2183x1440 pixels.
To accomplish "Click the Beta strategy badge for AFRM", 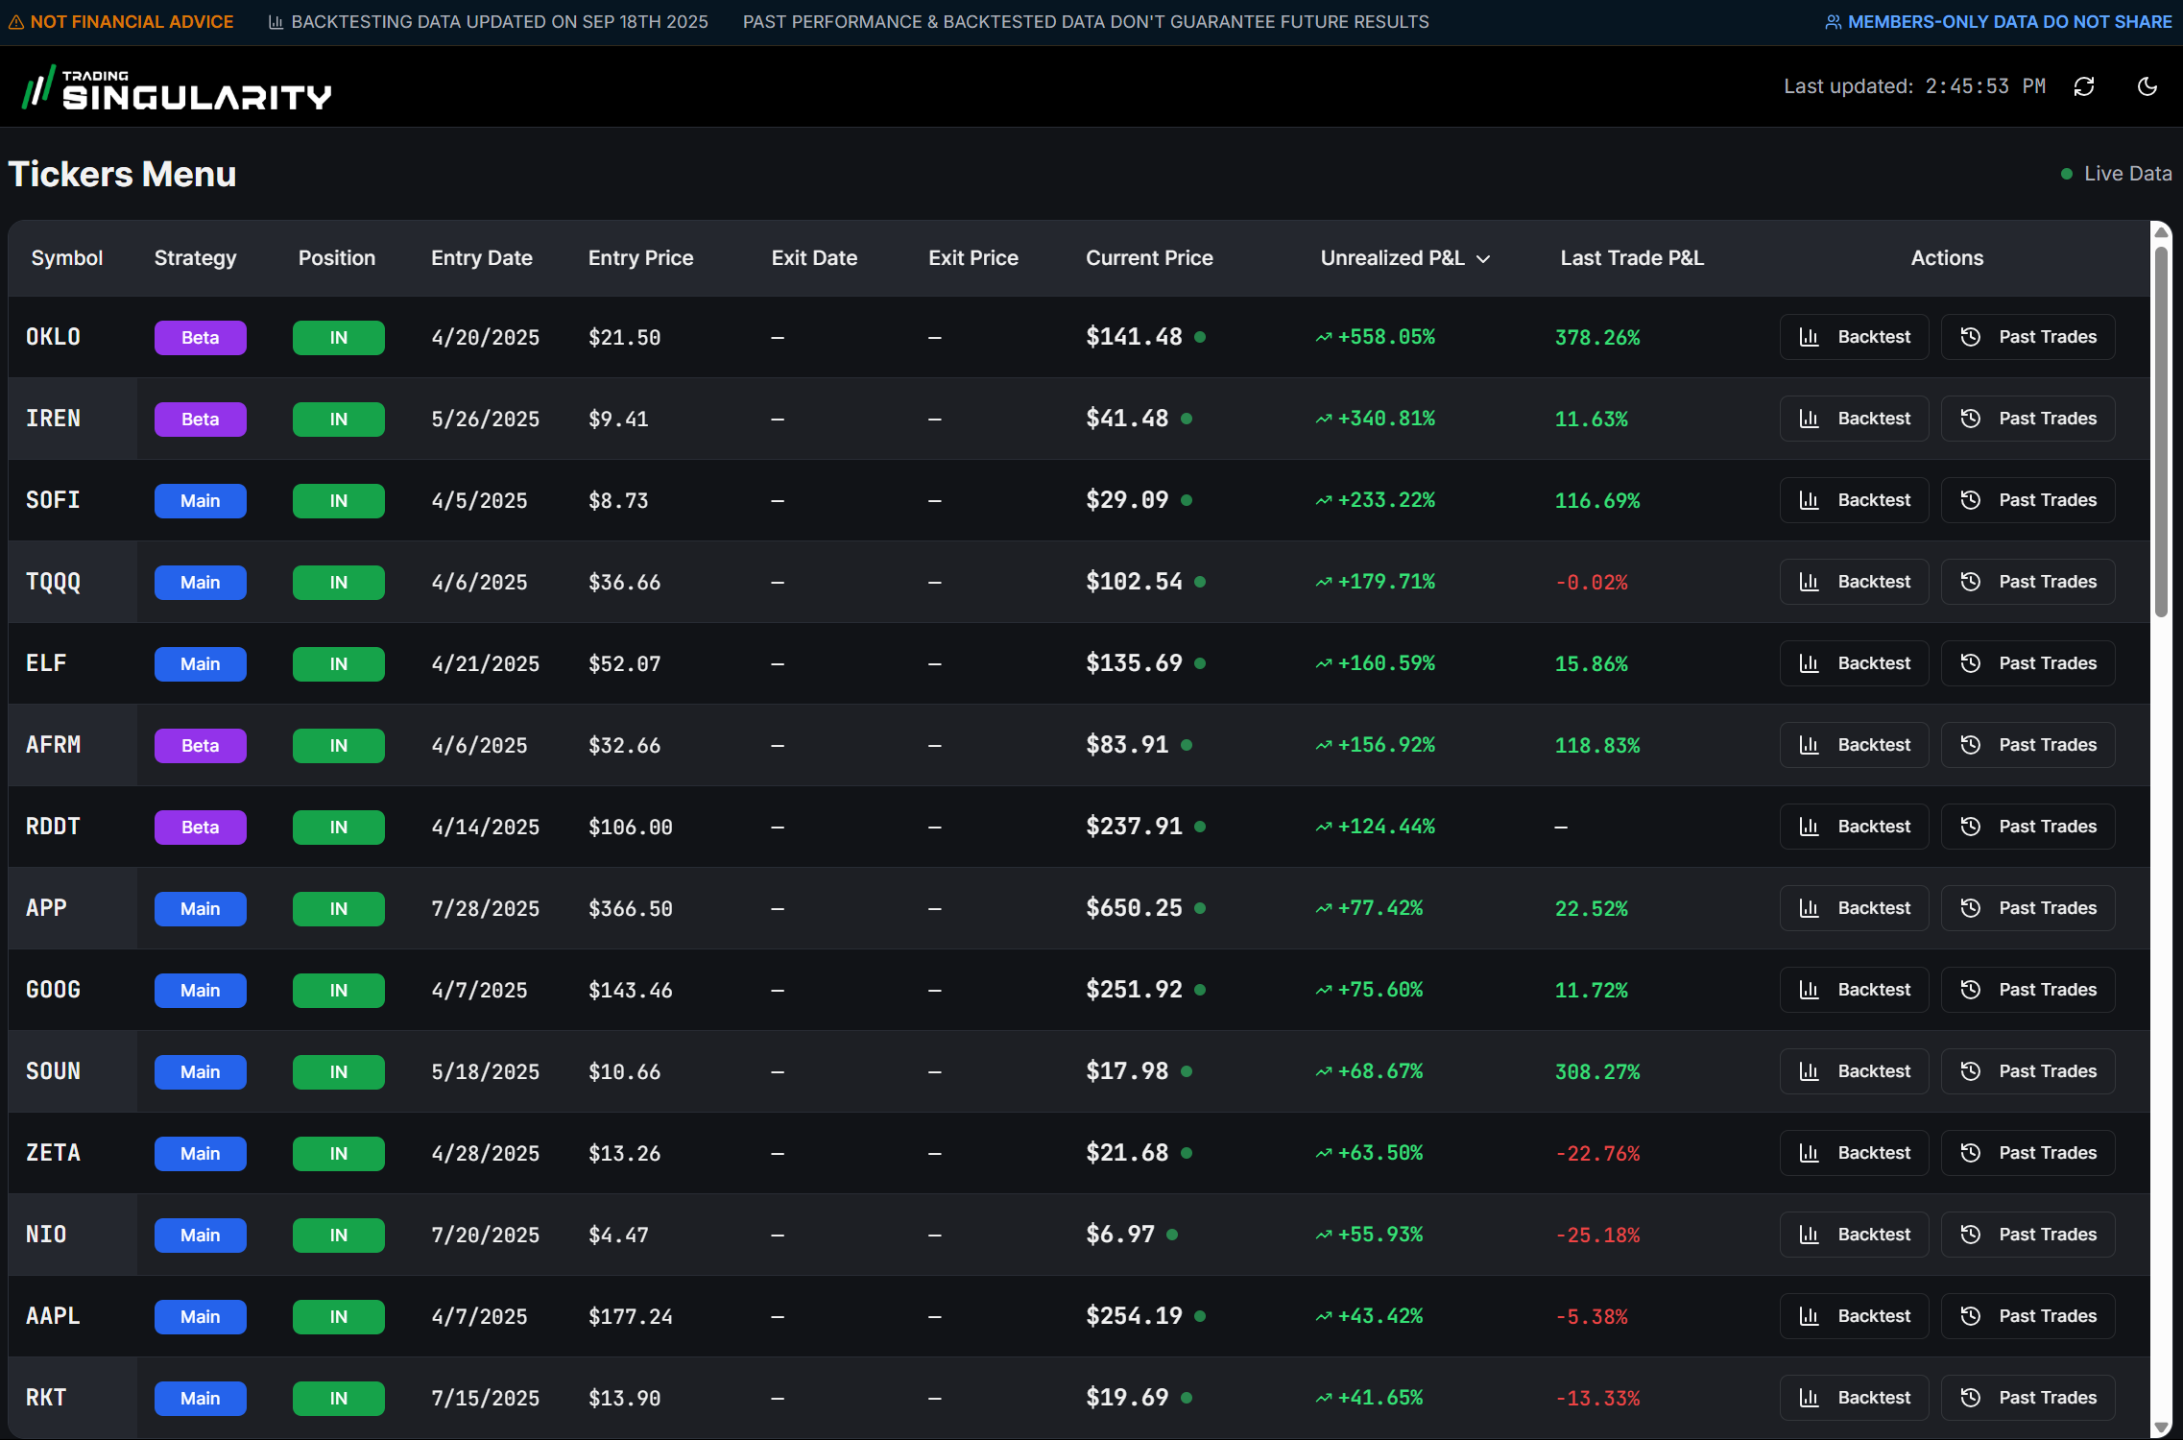I will pyautogui.click(x=200, y=746).
